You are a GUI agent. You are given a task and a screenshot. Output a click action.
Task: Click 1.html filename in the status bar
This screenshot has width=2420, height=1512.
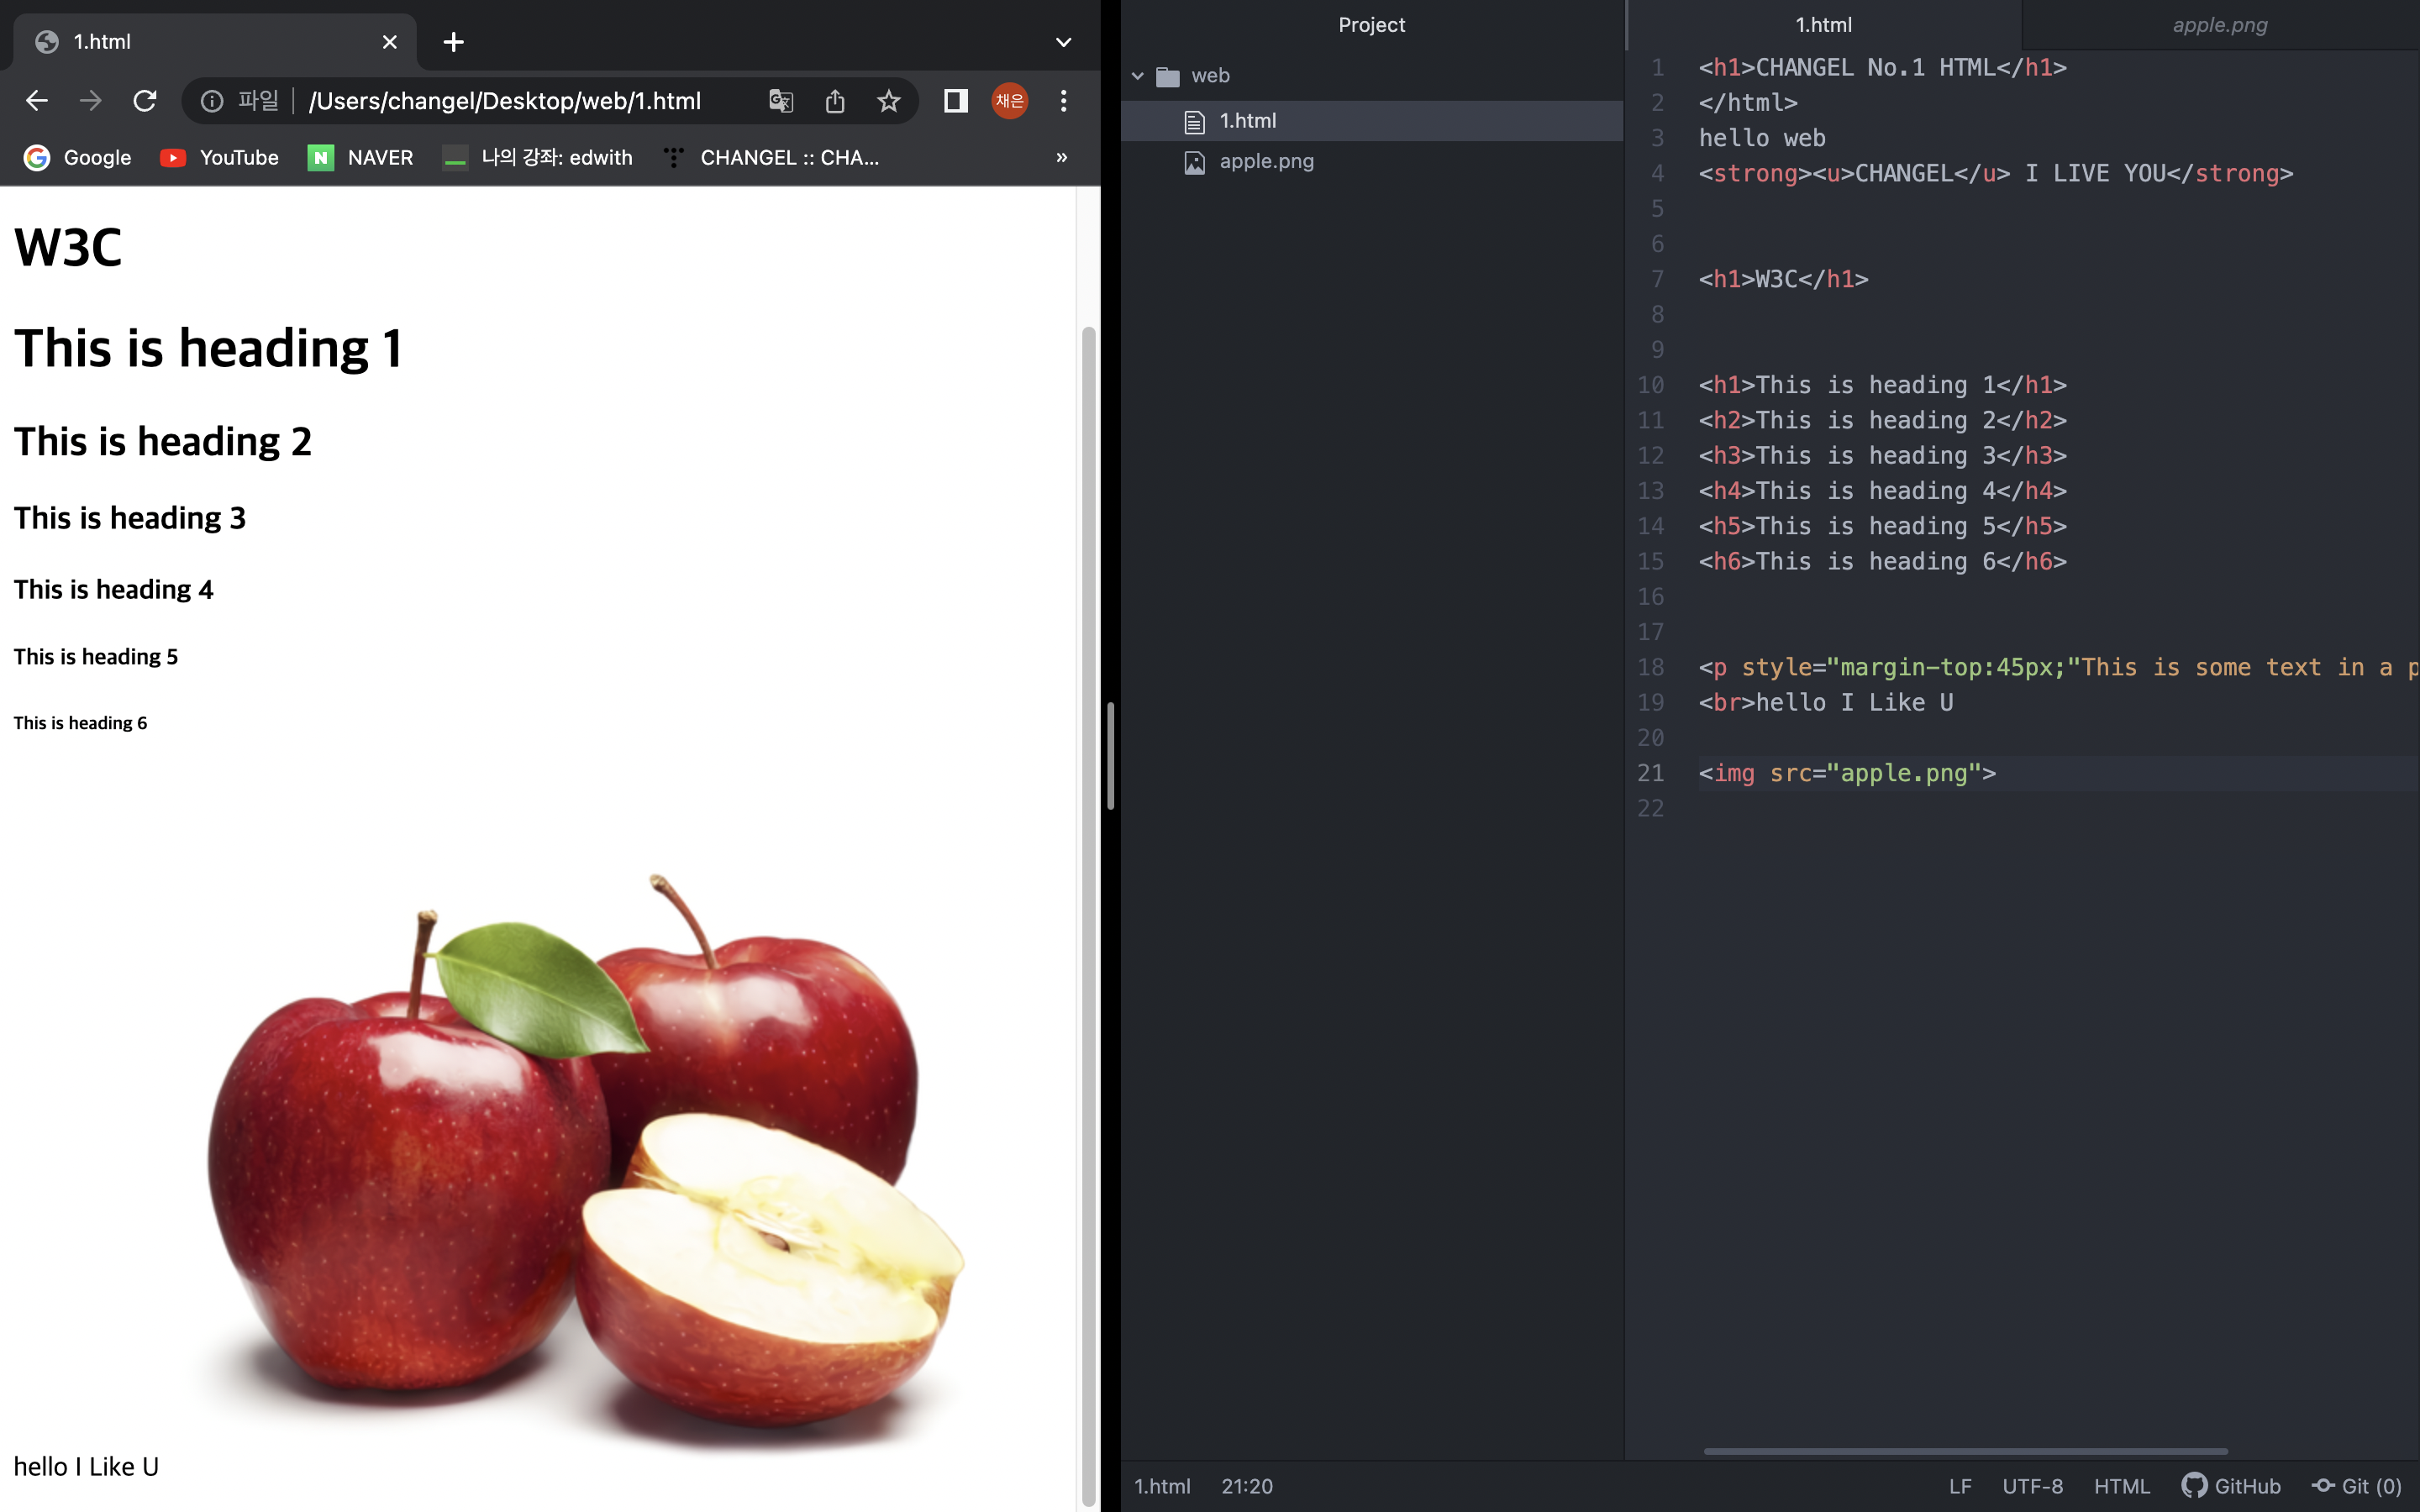pyautogui.click(x=1162, y=1486)
